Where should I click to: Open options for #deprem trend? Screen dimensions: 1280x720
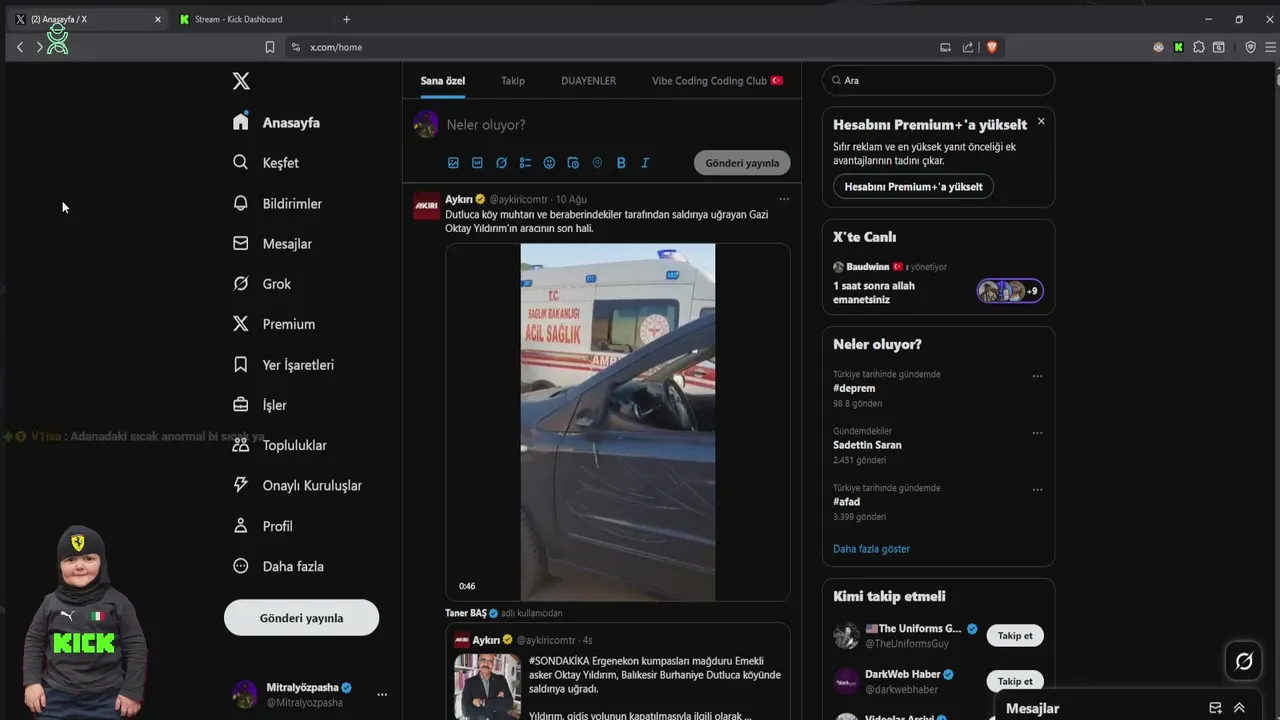[x=1037, y=377]
